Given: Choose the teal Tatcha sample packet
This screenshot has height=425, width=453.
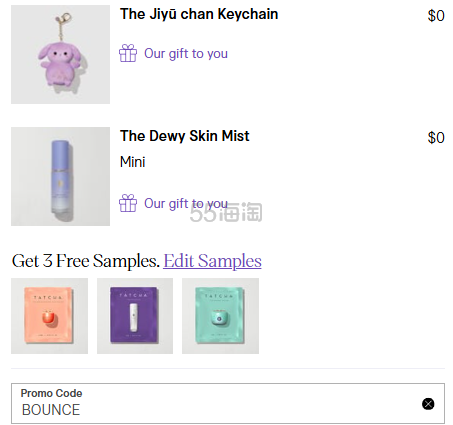Looking at the screenshot, I should tap(220, 316).
